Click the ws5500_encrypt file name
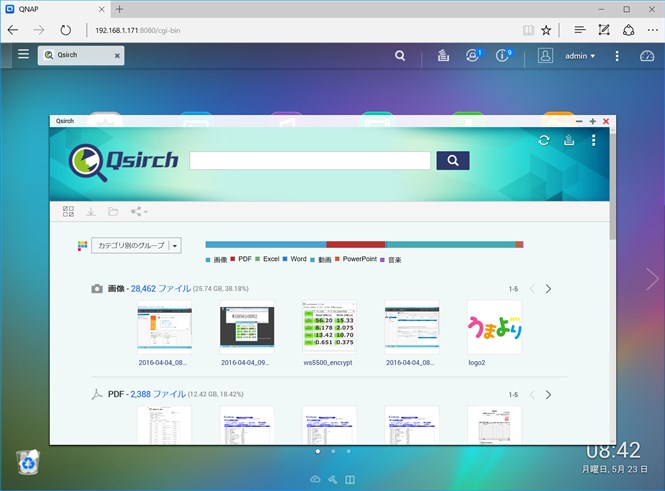Image resolution: width=665 pixels, height=491 pixels. pos(328,363)
